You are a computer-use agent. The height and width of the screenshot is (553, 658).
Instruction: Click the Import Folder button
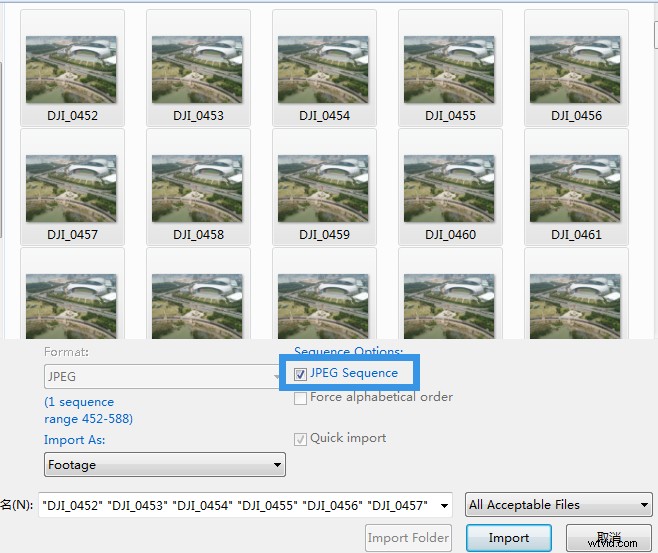(408, 537)
